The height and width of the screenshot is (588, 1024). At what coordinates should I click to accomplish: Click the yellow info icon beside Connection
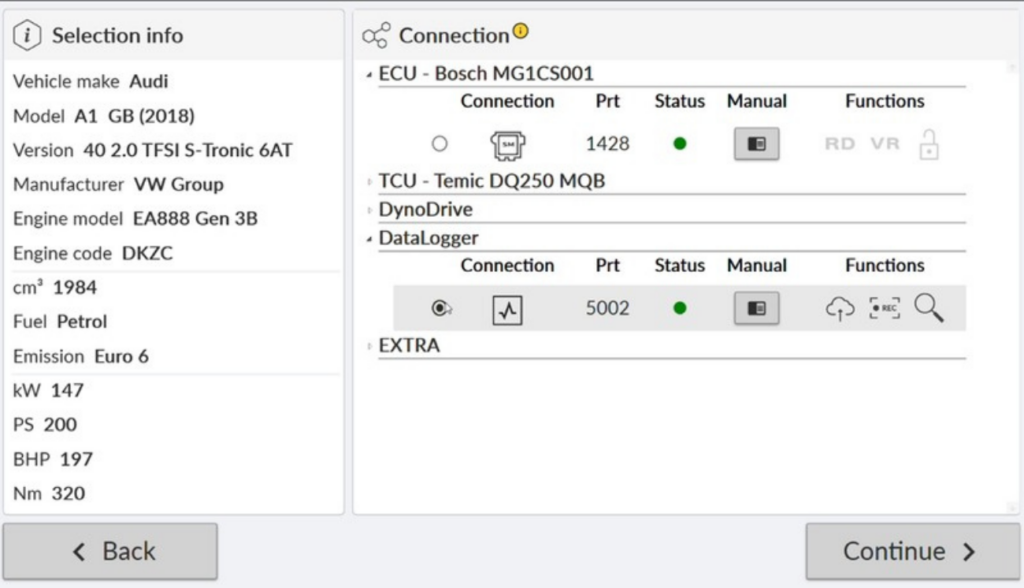coord(520,32)
